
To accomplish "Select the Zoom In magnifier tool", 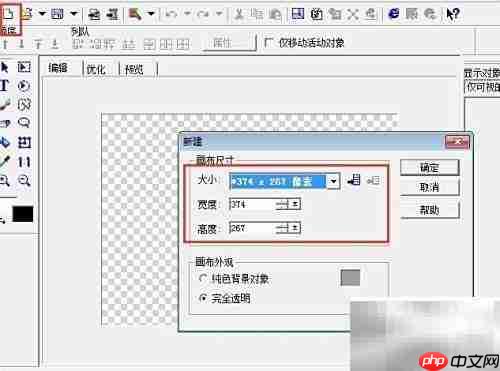I will point(4,181).
